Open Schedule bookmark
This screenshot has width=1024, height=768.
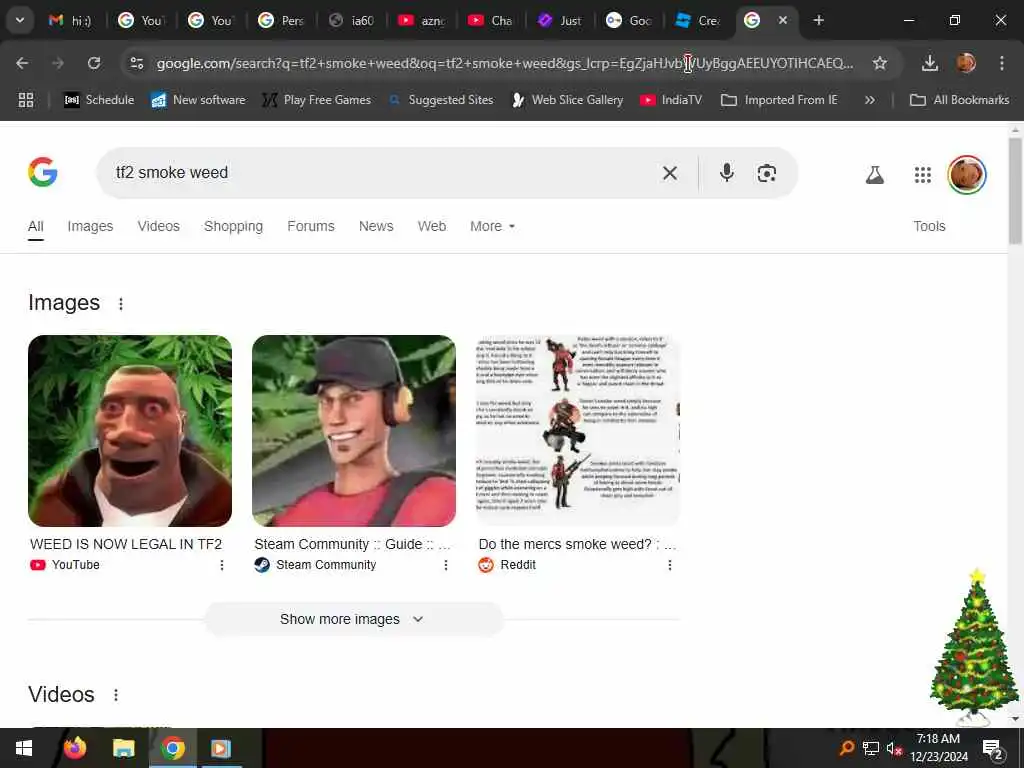click(99, 100)
